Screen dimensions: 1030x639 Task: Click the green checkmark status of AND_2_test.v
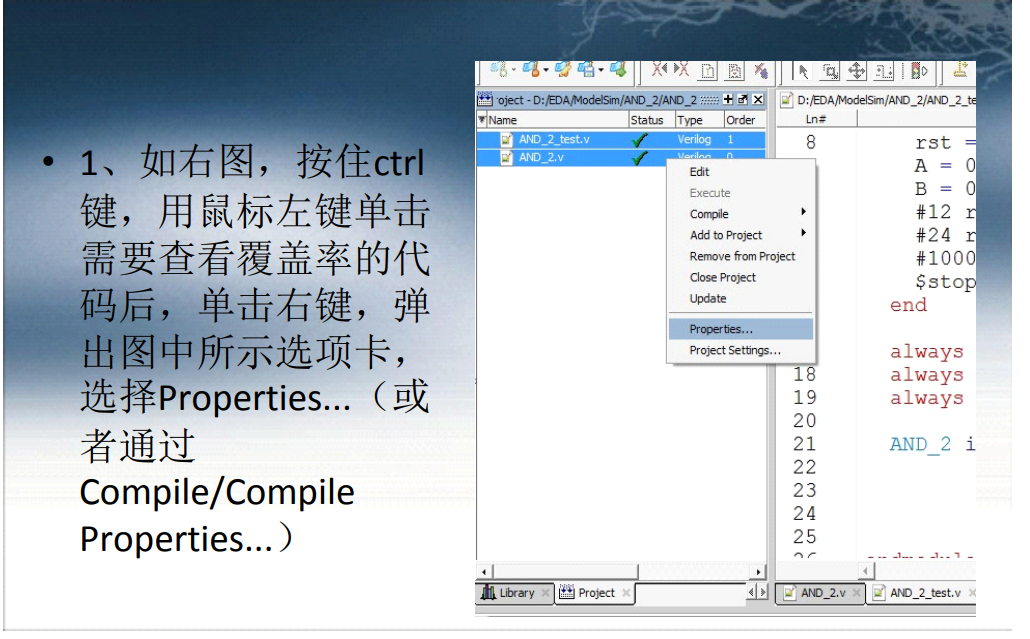[640, 140]
